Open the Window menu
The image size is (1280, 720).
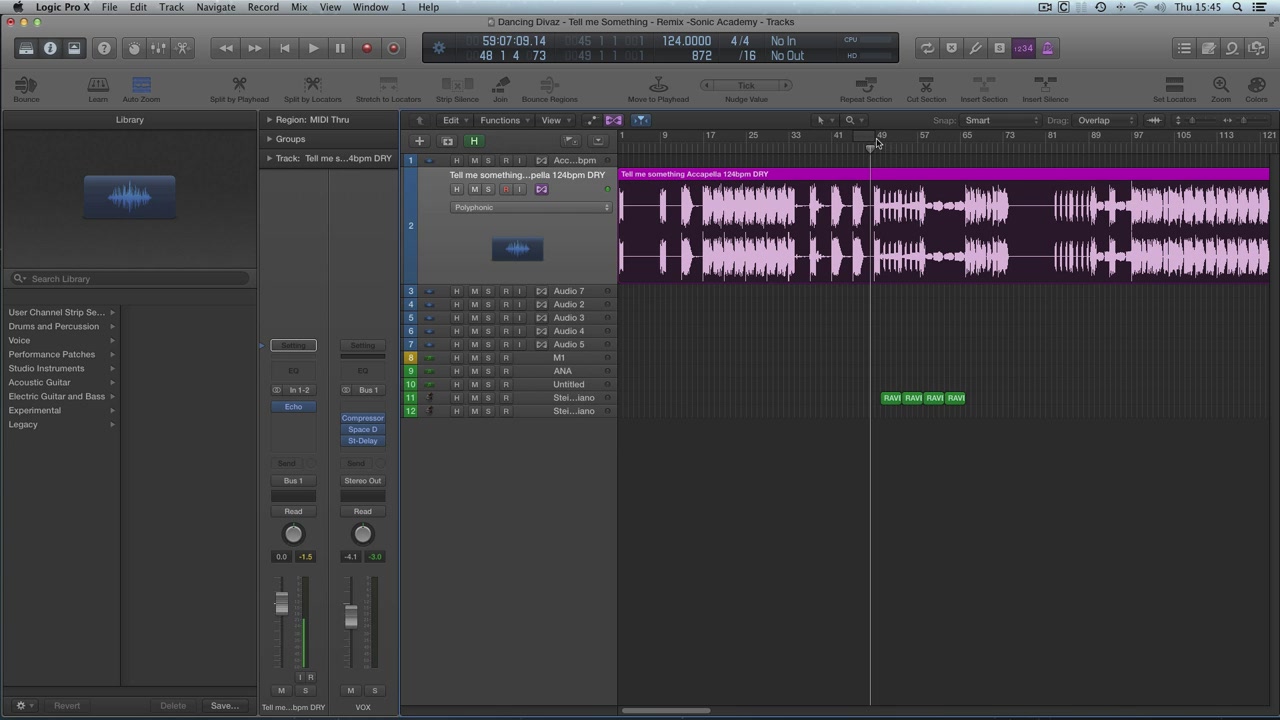[370, 7]
